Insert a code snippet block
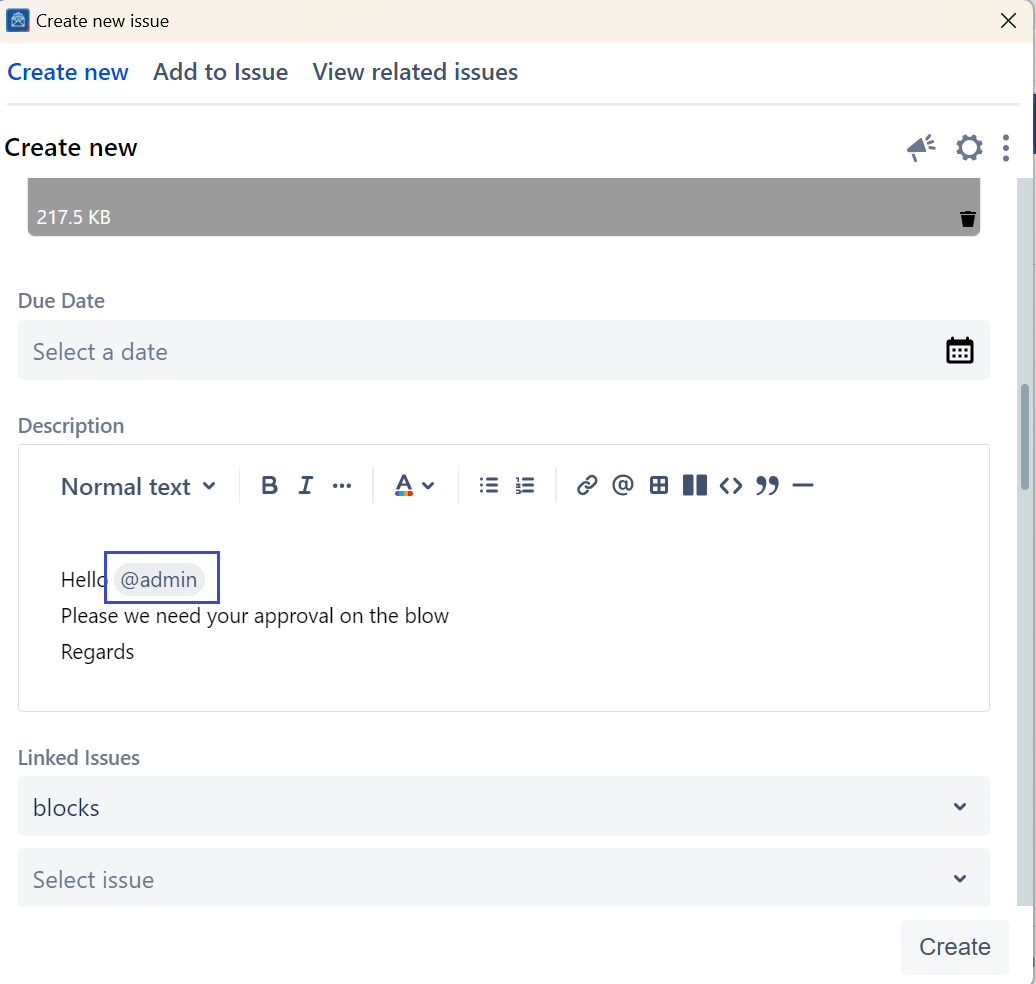This screenshot has height=984, width=1036. [731, 486]
